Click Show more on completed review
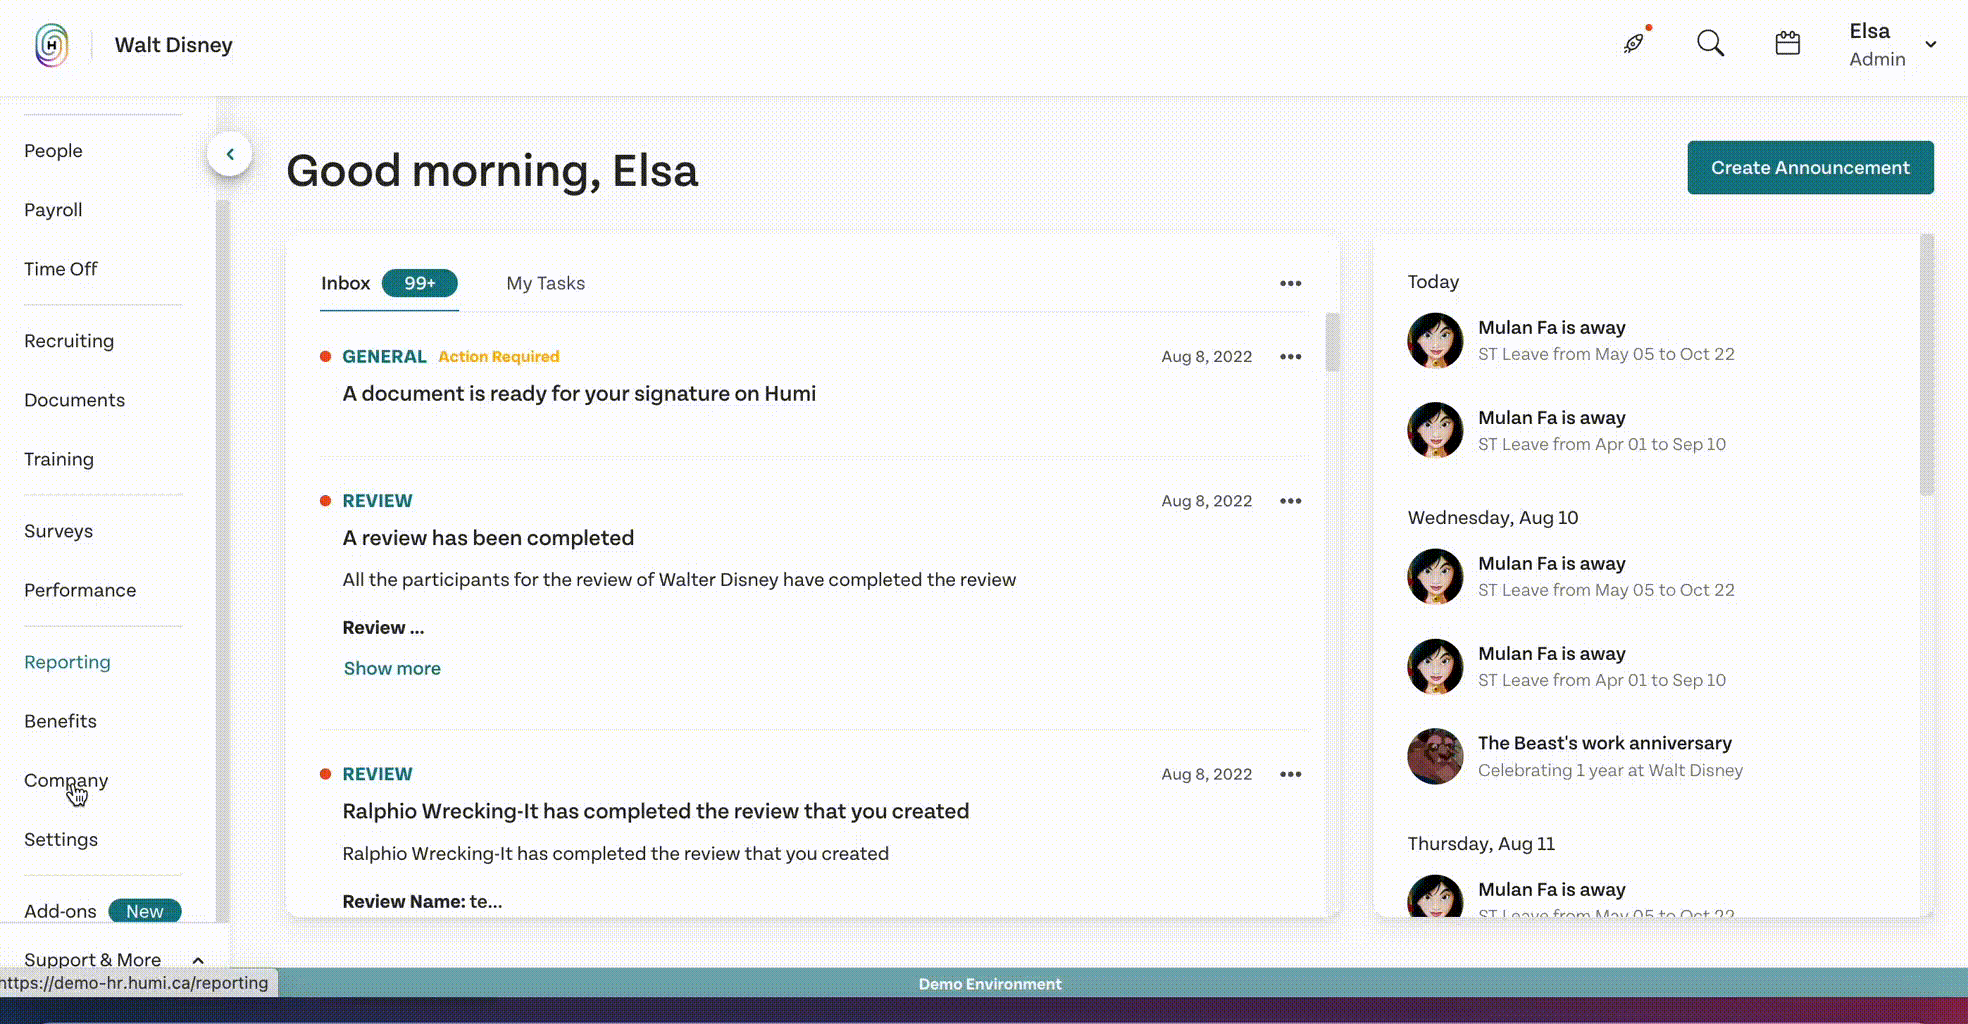This screenshot has height=1024, width=1968. 392,668
